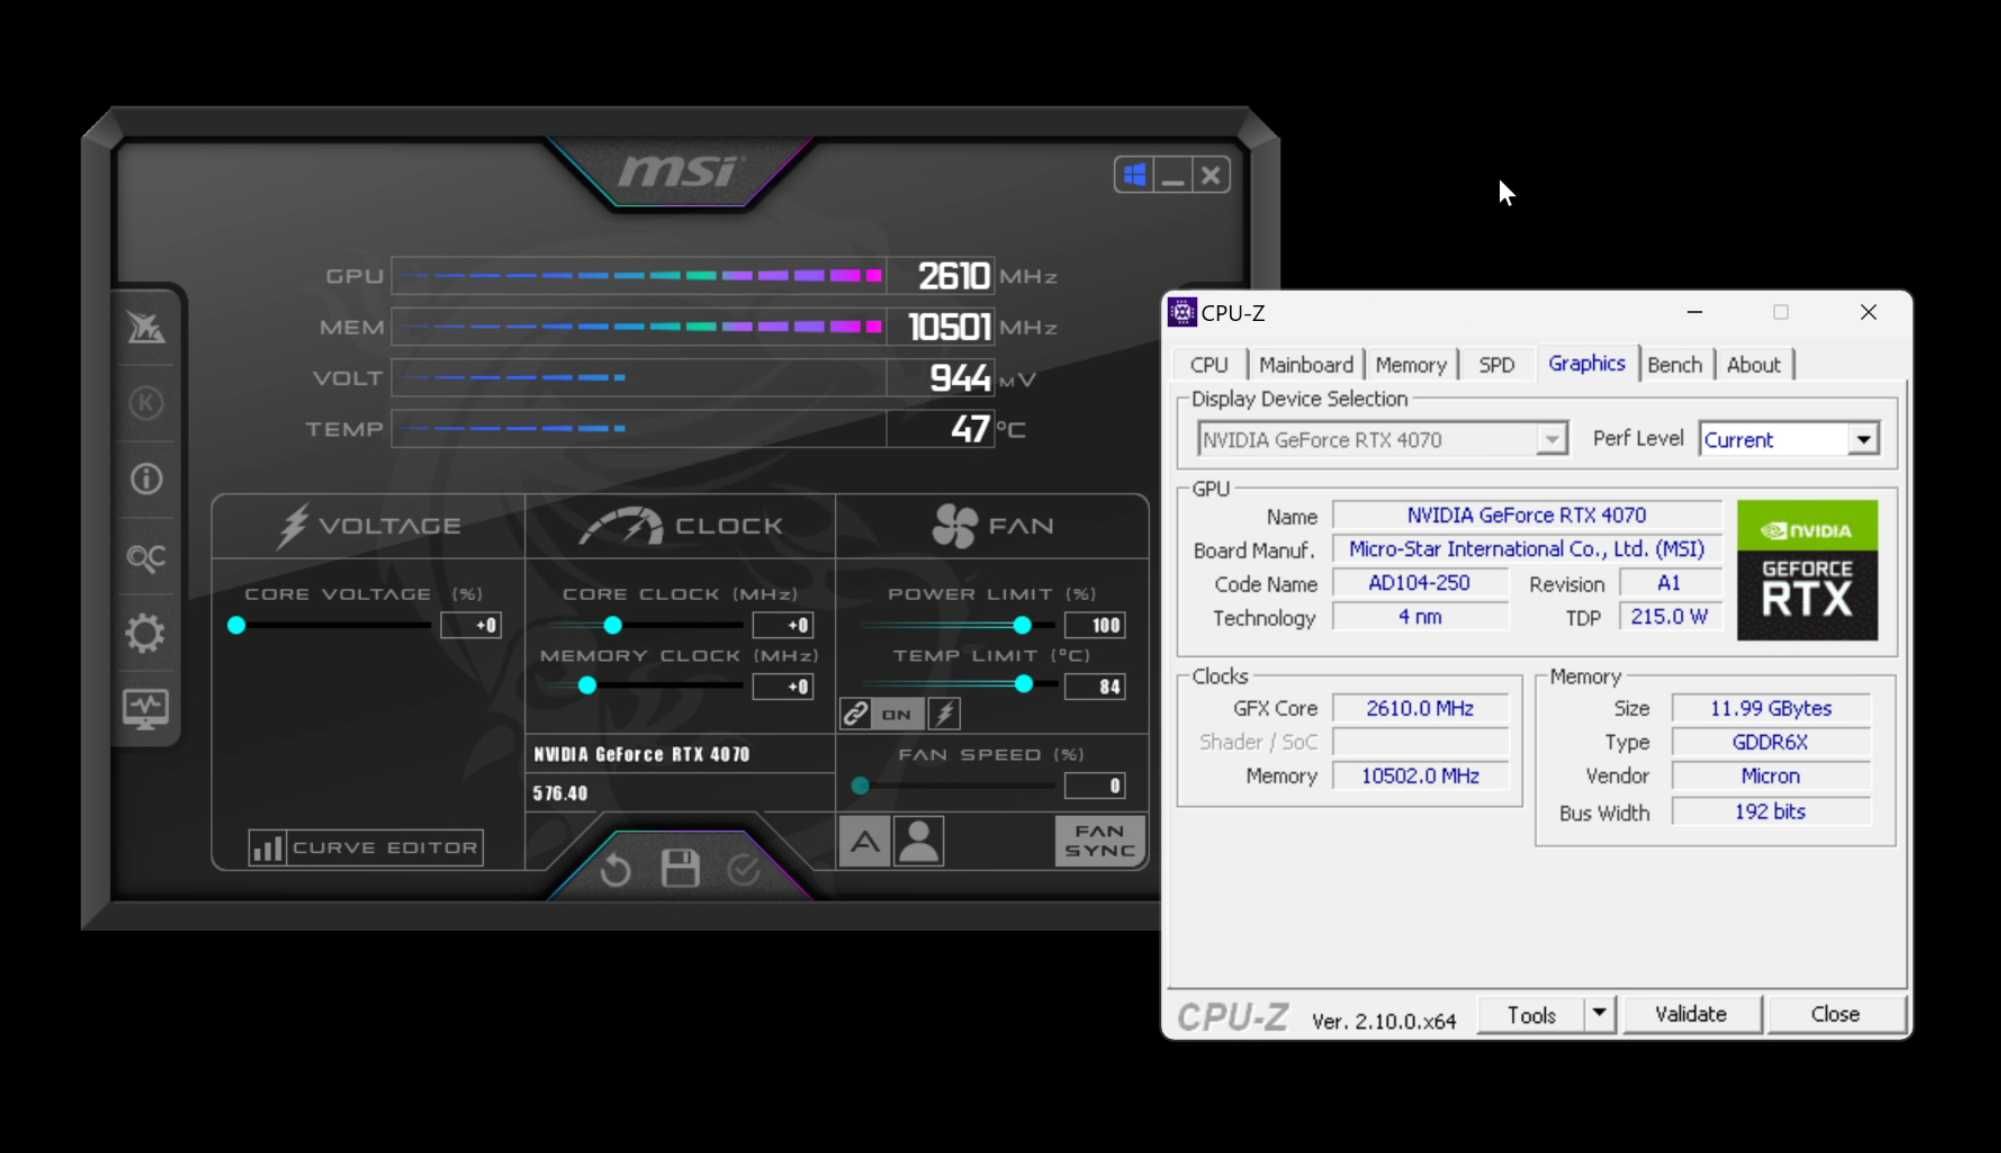
Task: Close the MSI Afterburner window
Action: (x=1211, y=176)
